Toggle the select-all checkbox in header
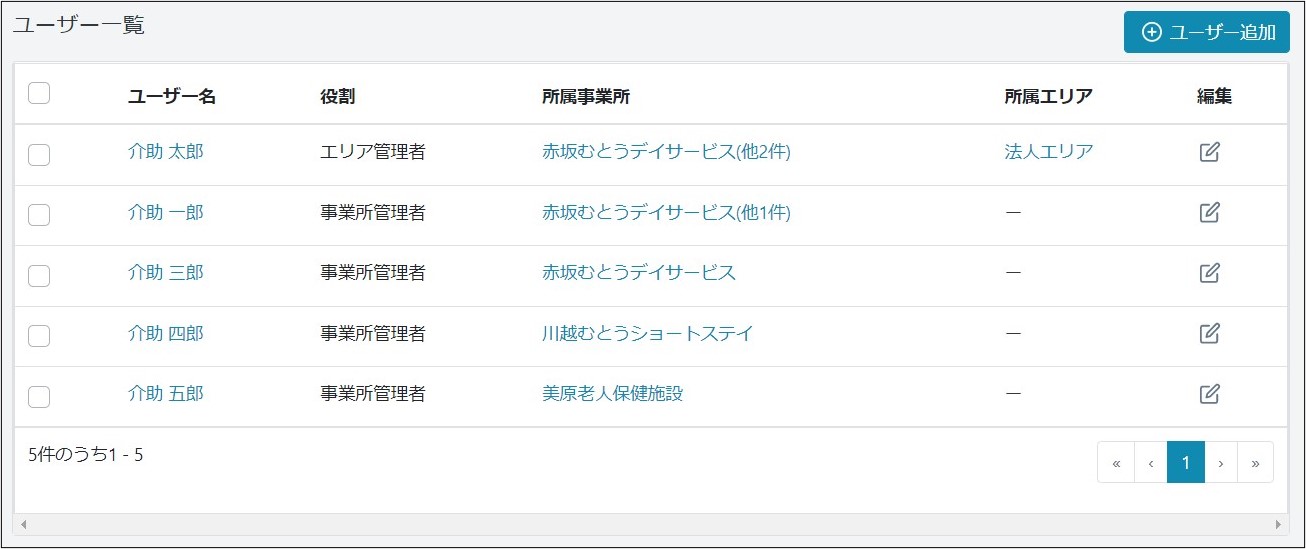The width and height of the screenshot is (1306, 549). tap(39, 93)
